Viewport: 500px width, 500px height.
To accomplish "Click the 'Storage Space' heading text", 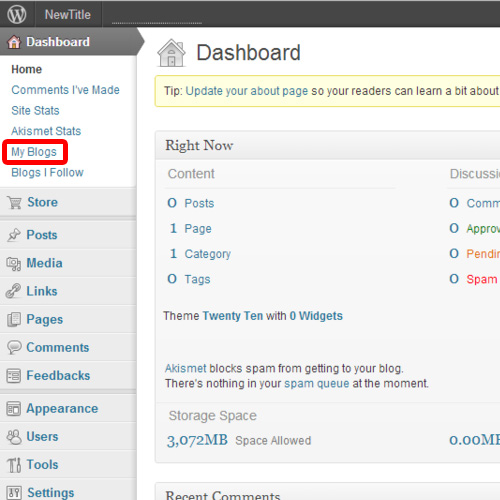I will click(213, 416).
